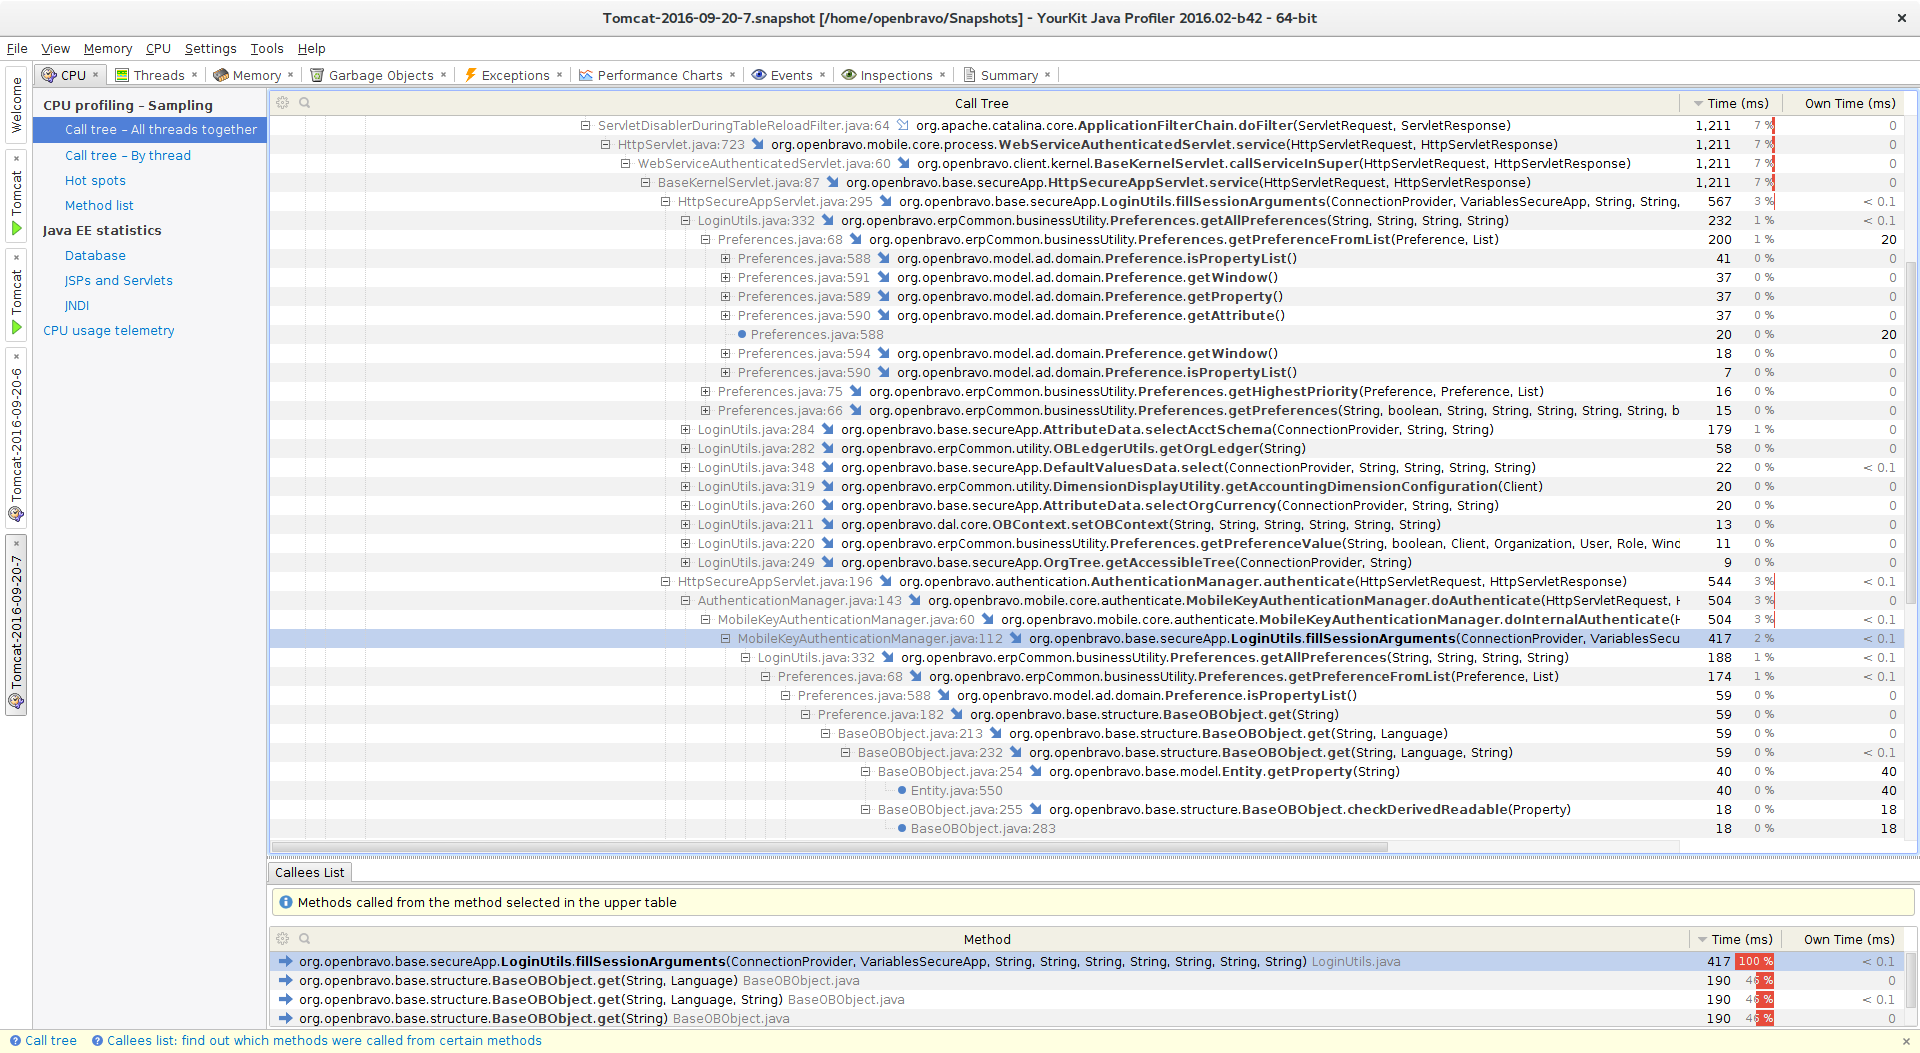The height and width of the screenshot is (1053, 1920).
Task: Close the Threads tab with its x
Action: tap(195, 75)
